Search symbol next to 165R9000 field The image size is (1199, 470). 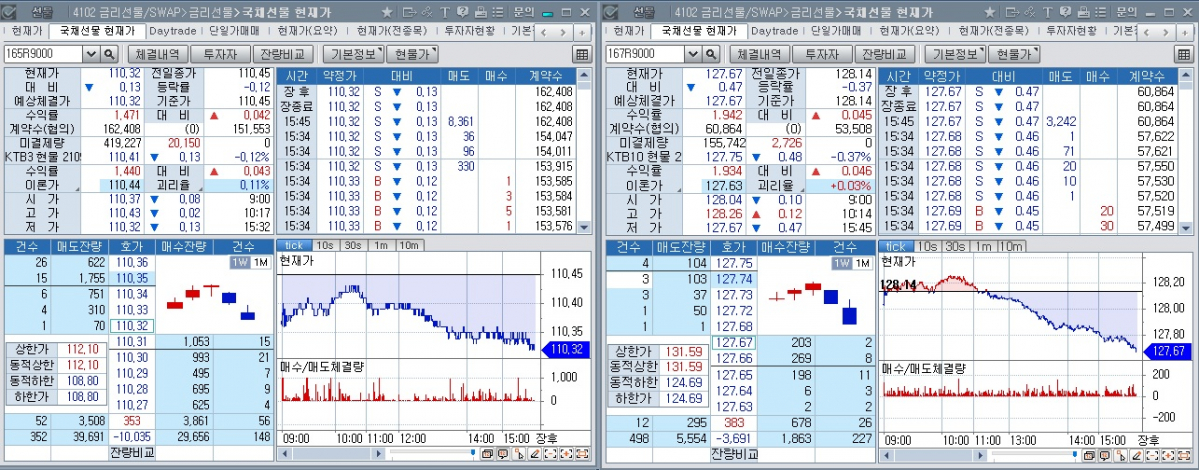click(109, 54)
